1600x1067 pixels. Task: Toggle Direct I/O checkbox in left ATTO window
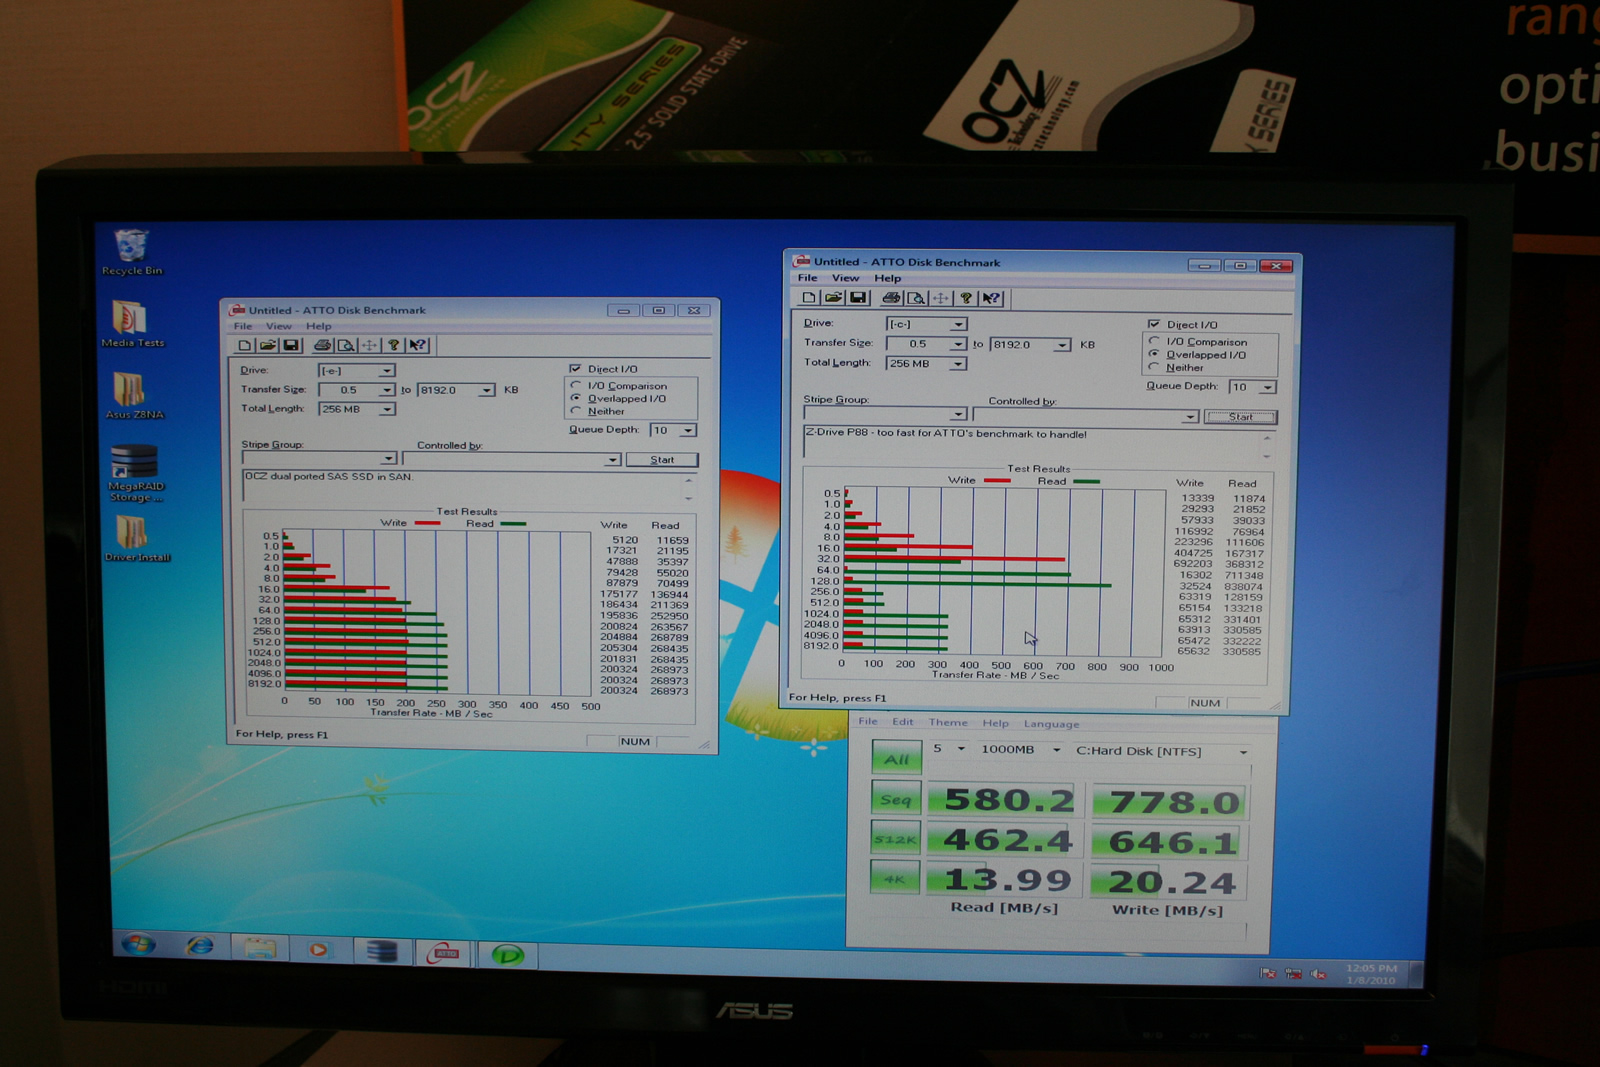point(575,369)
